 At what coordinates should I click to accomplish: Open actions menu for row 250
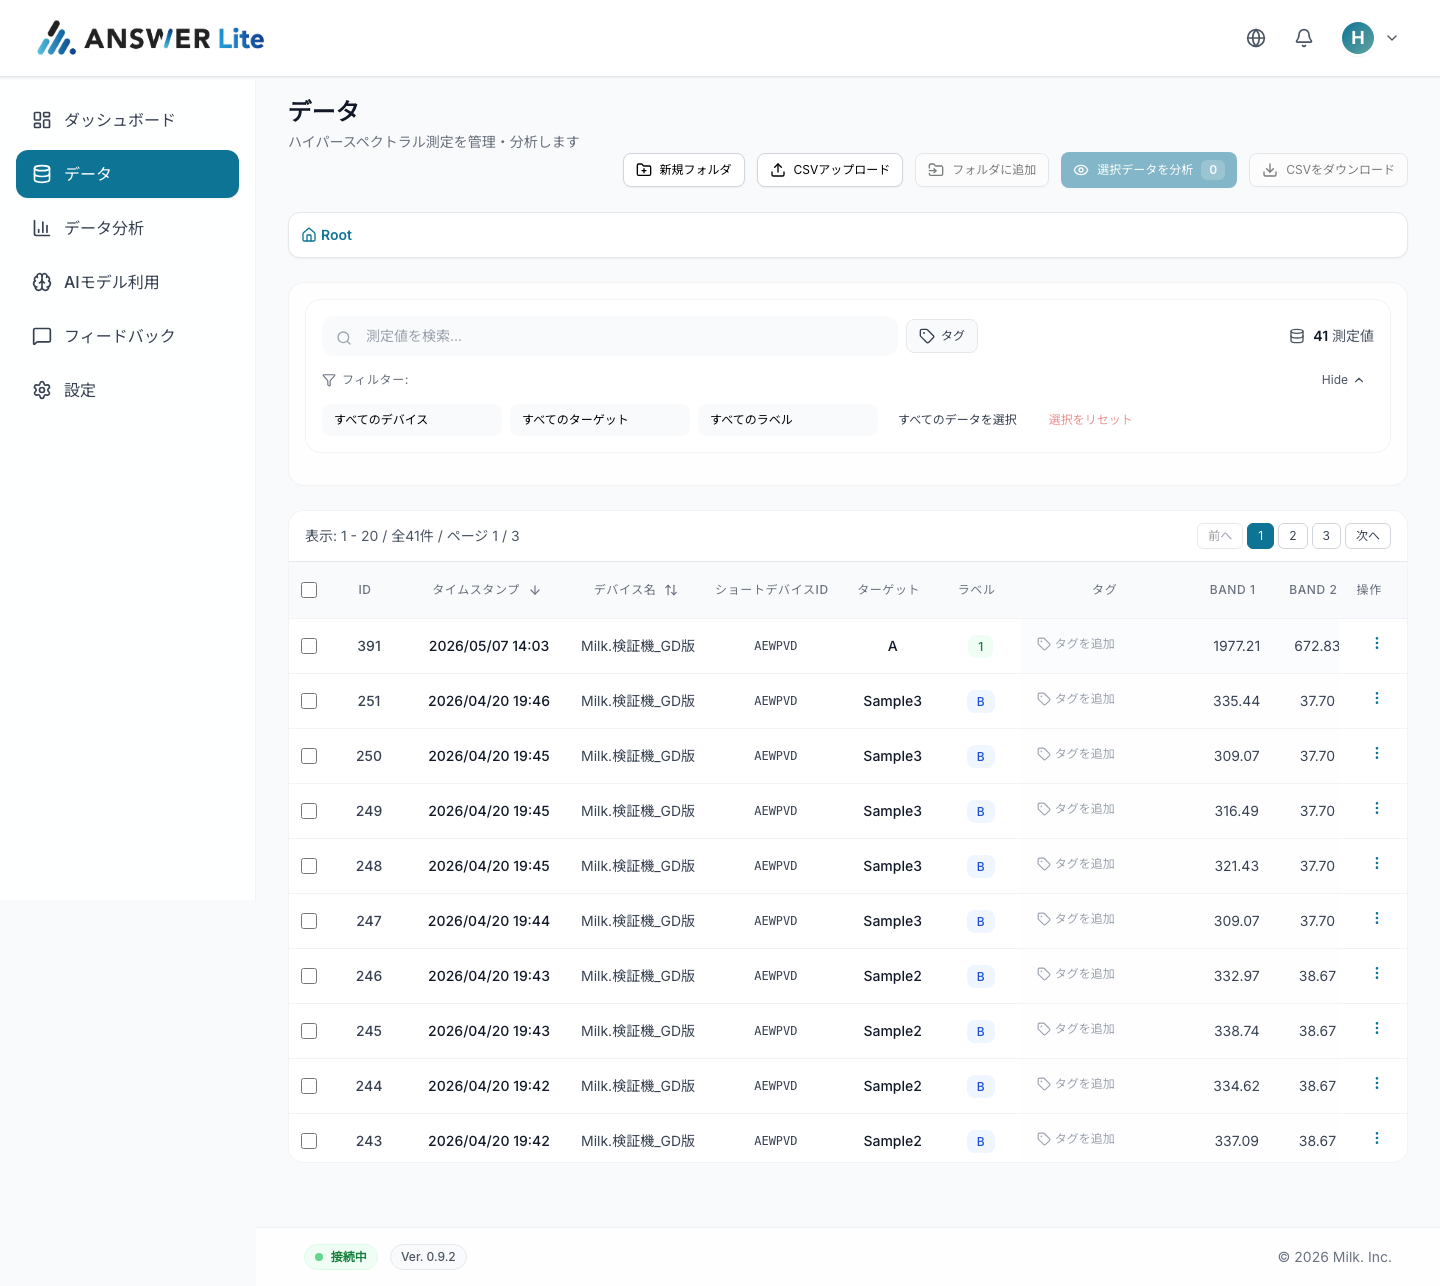coord(1377,753)
